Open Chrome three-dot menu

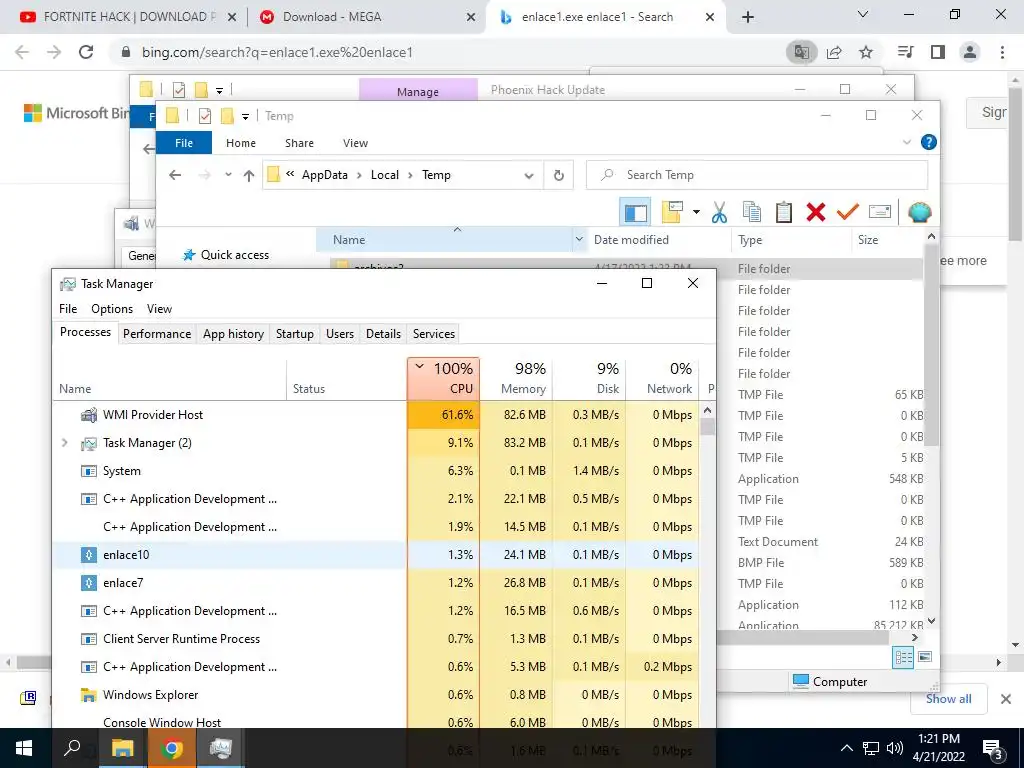1002,52
